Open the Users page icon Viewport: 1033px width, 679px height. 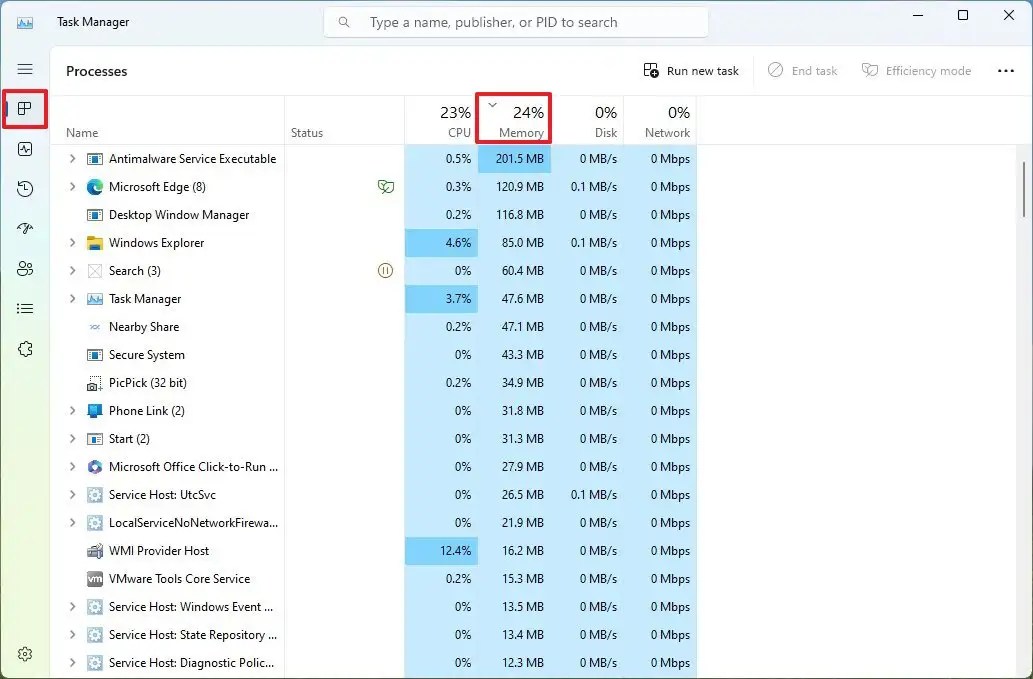click(x=25, y=268)
